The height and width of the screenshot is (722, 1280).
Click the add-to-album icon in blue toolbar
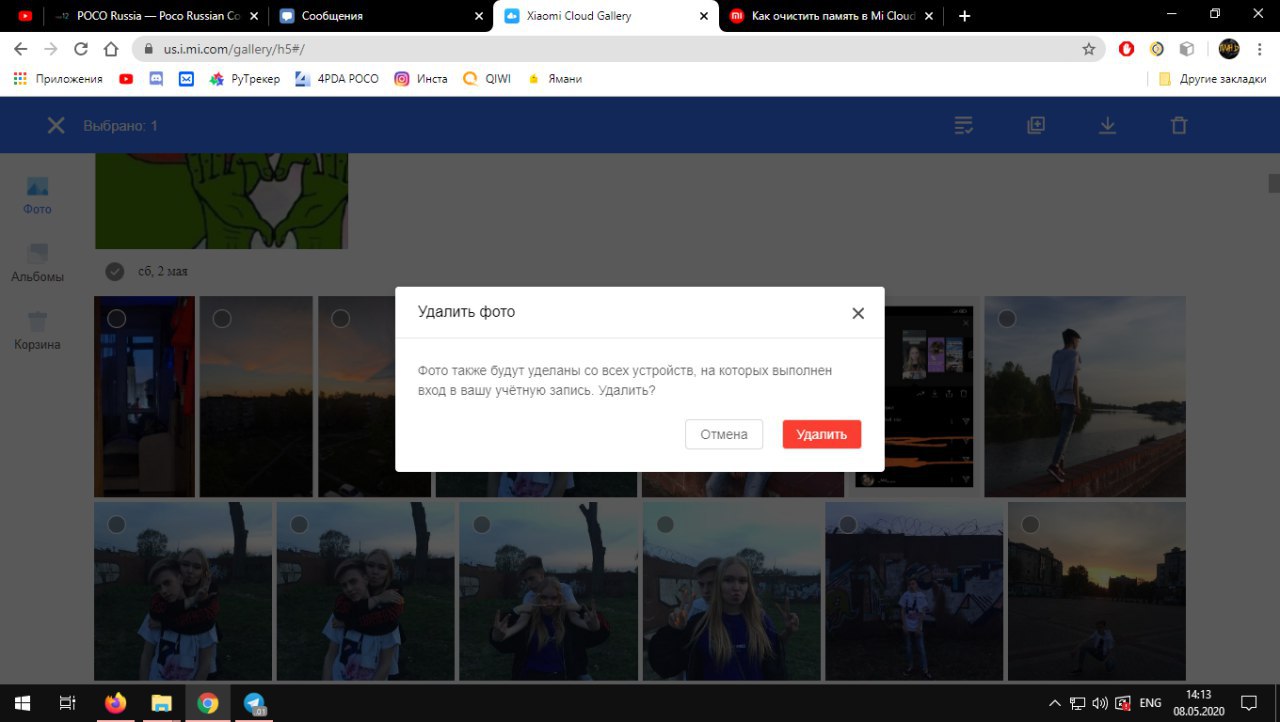[x=1036, y=125]
